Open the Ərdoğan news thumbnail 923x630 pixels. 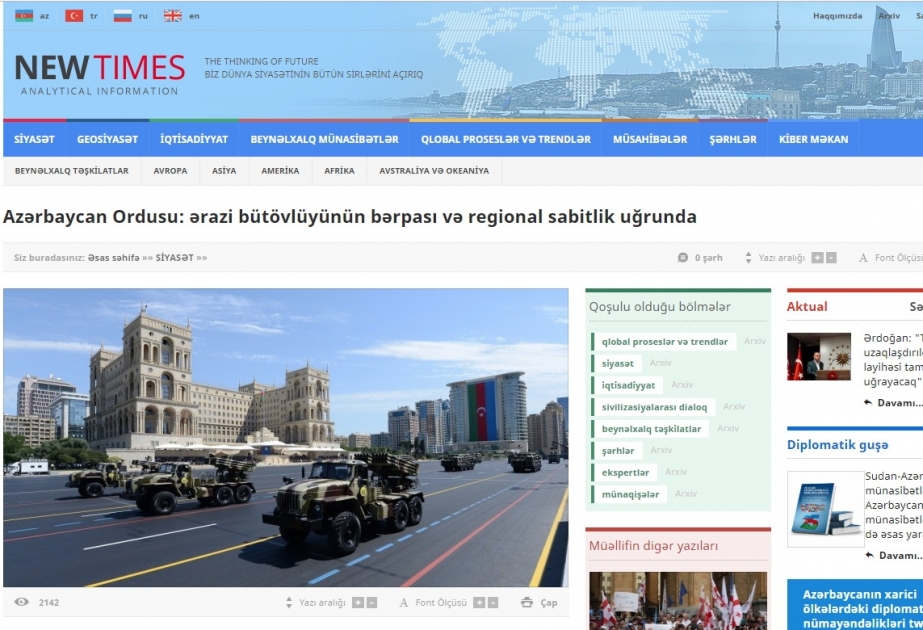pos(819,356)
